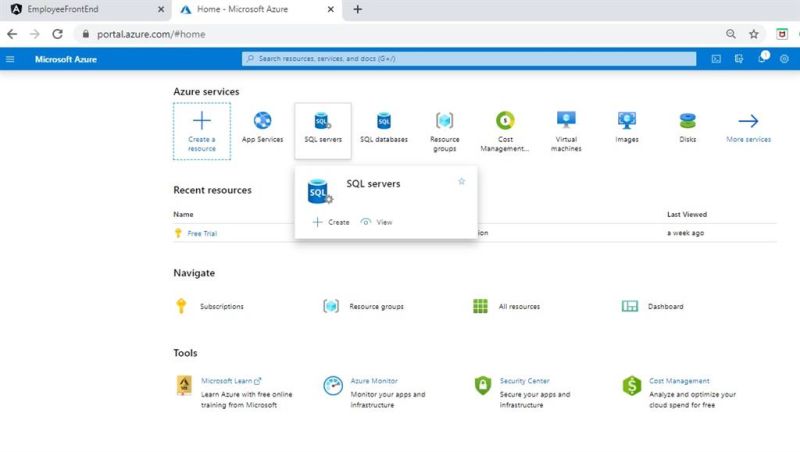
Task: Click Create in SQL servers popup
Action: coord(331,222)
